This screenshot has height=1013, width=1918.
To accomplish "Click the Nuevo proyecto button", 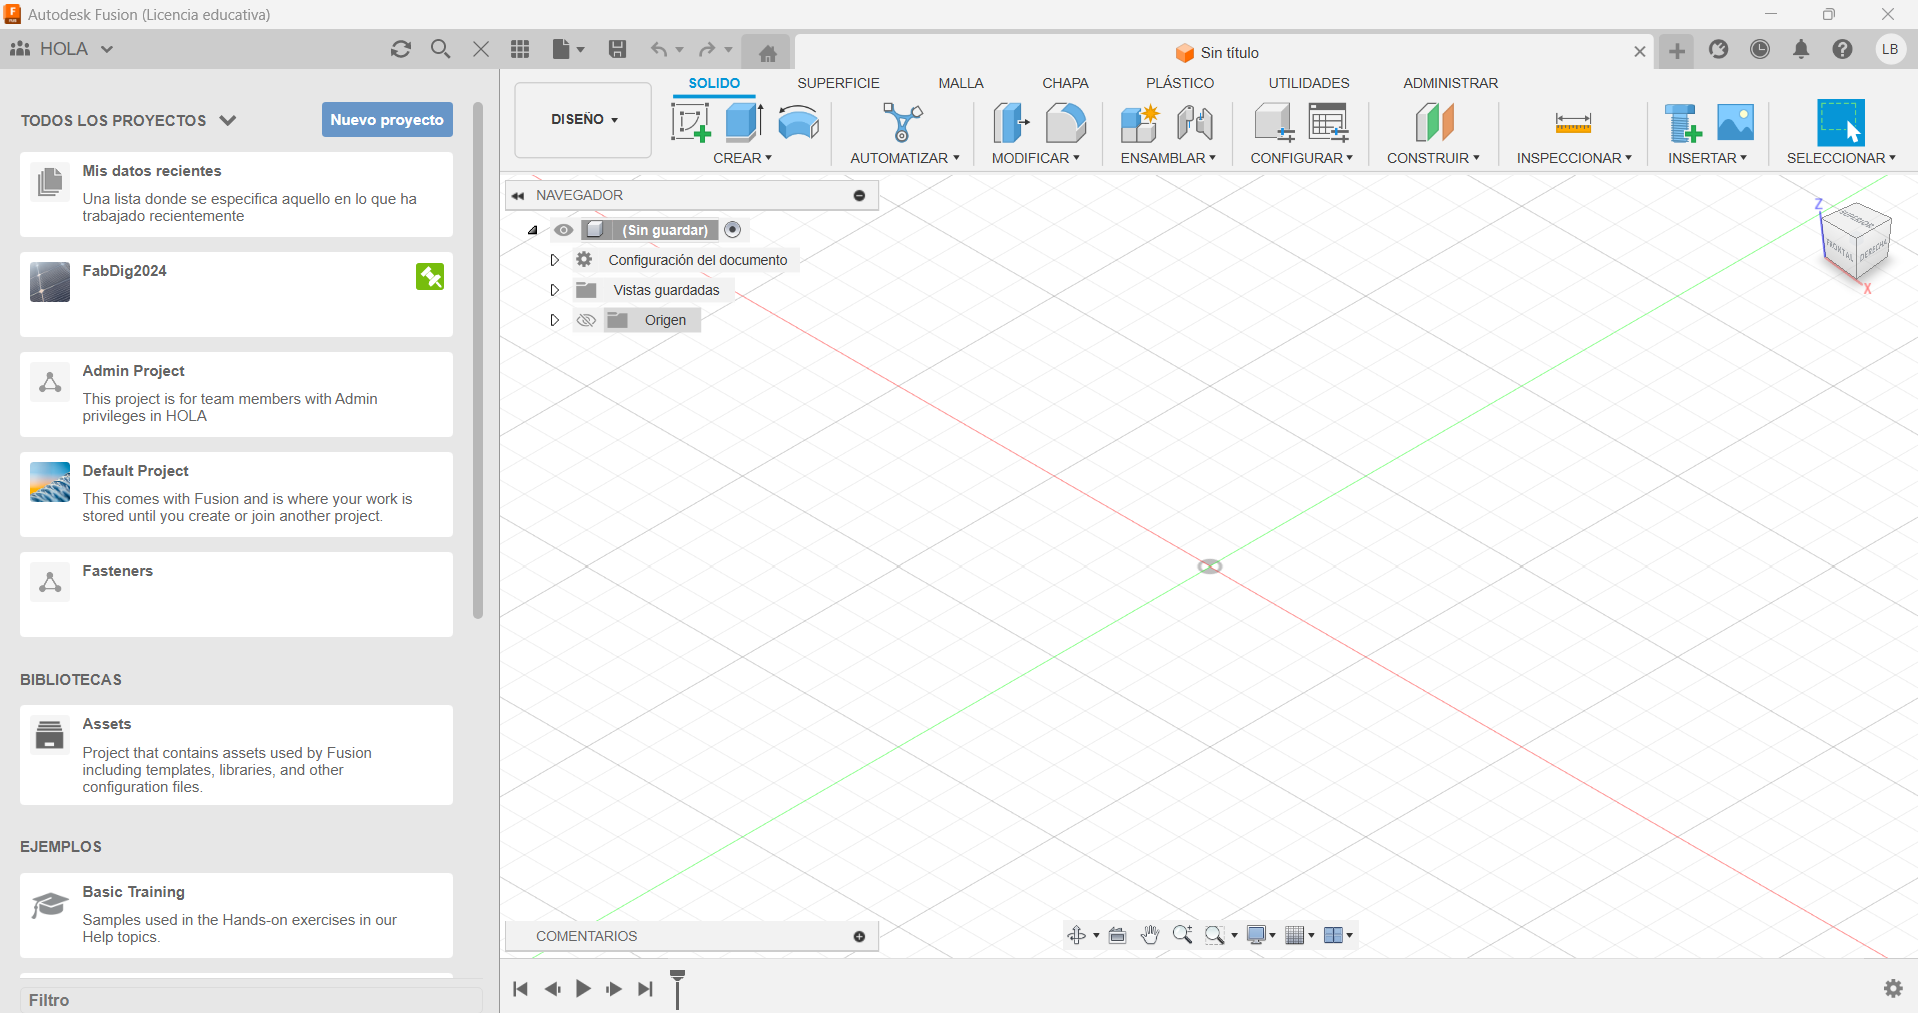I will point(387,120).
